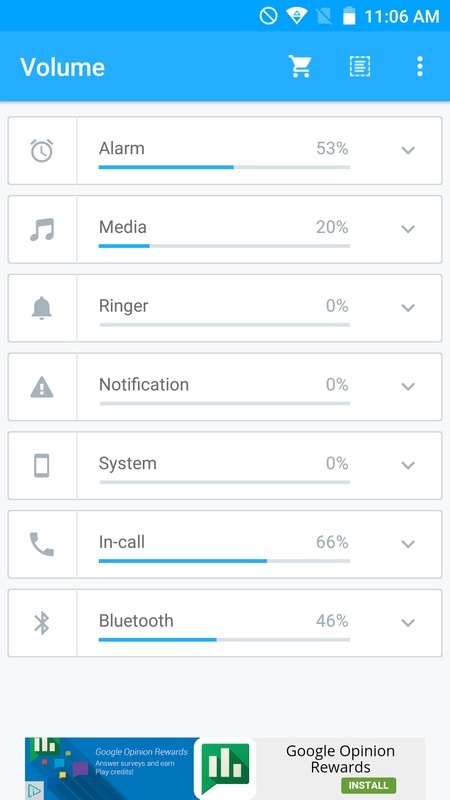The width and height of the screenshot is (450, 800).
Task: Expand the Bluetooth volume options chevron
Action: [408, 623]
